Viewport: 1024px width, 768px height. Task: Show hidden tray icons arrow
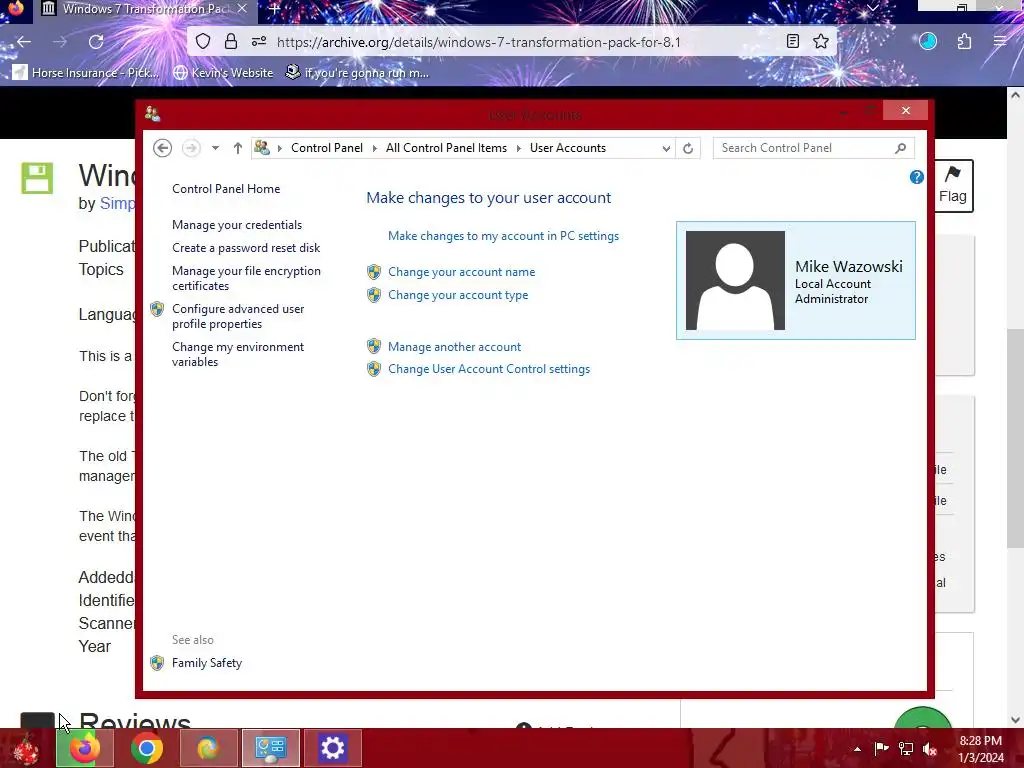click(857, 749)
